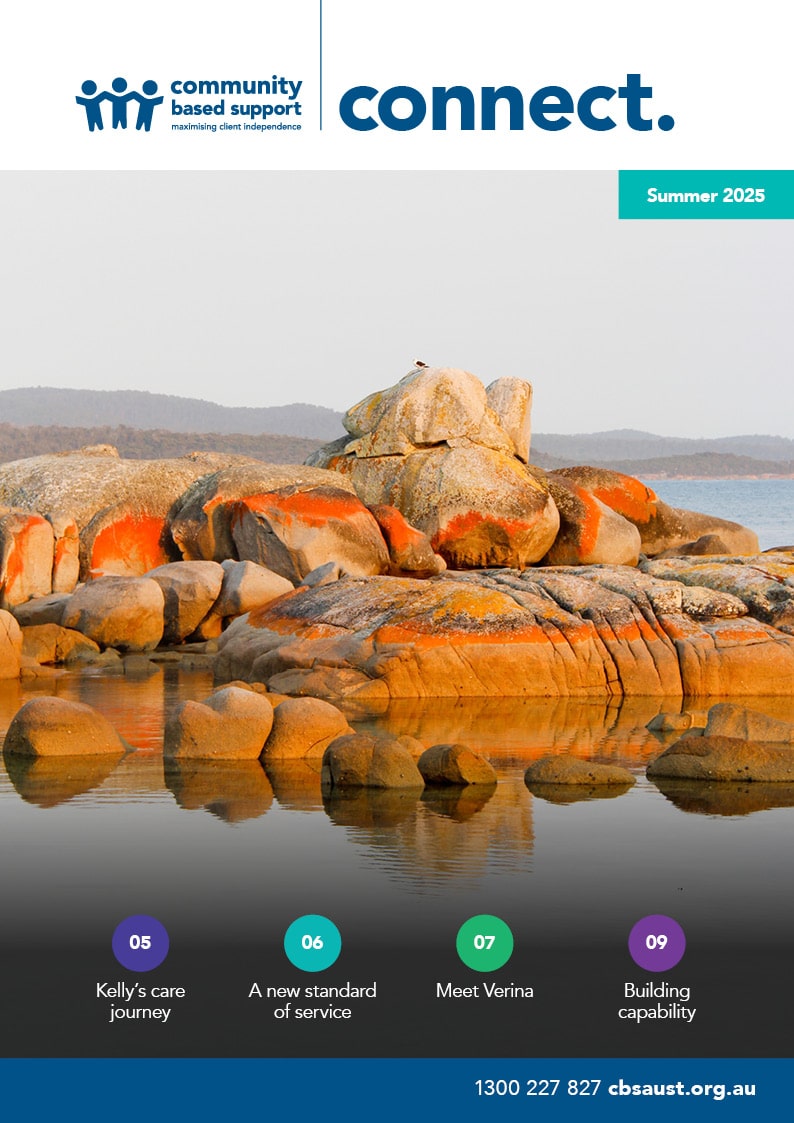This screenshot has width=794, height=1123.
Task: Visit the cbsaust.org.au website link
Action: (x=682, y=1088)
